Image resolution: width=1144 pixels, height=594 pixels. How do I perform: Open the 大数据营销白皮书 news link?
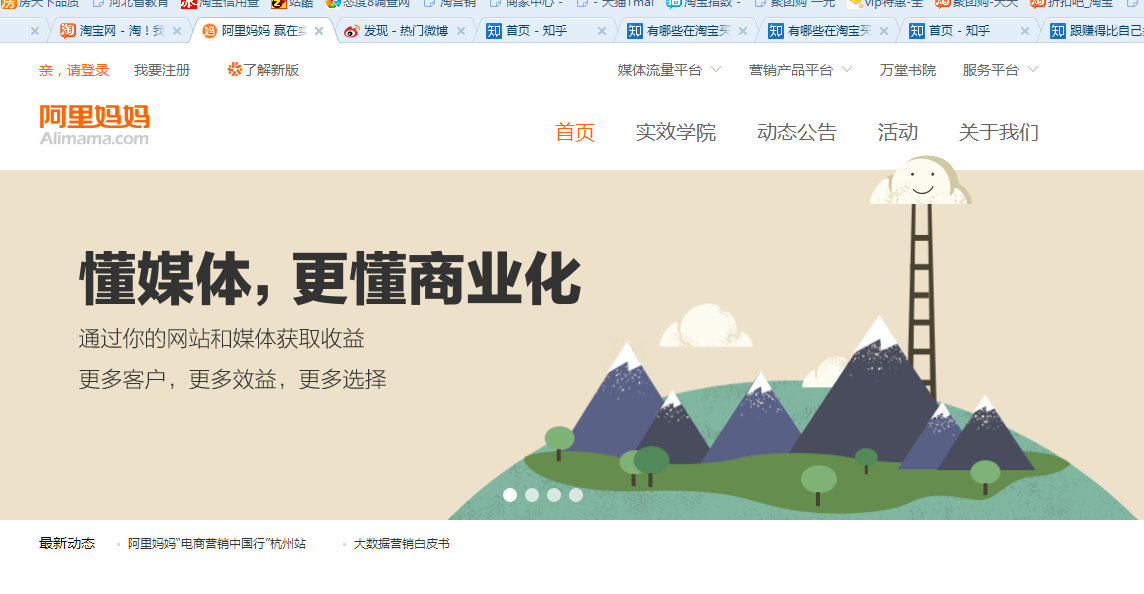[401, 544]
